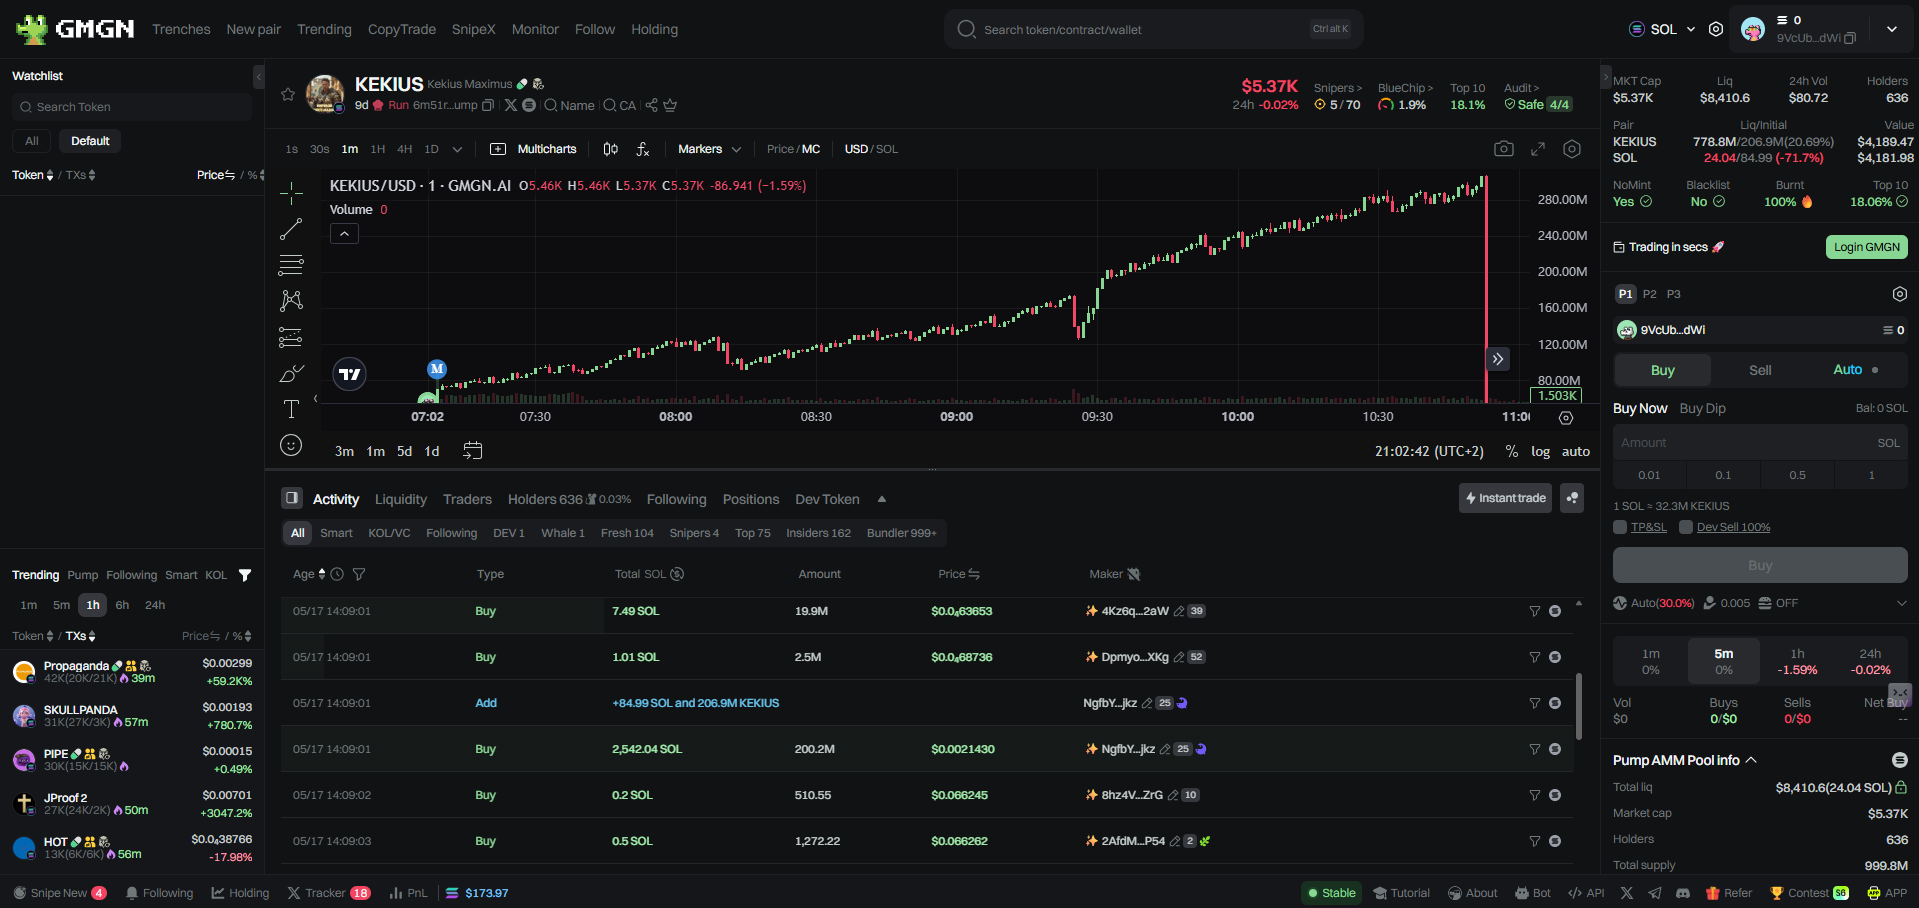Switch to the Traders tab
Screen dimensions: 1919x908
tap(466, 499)
